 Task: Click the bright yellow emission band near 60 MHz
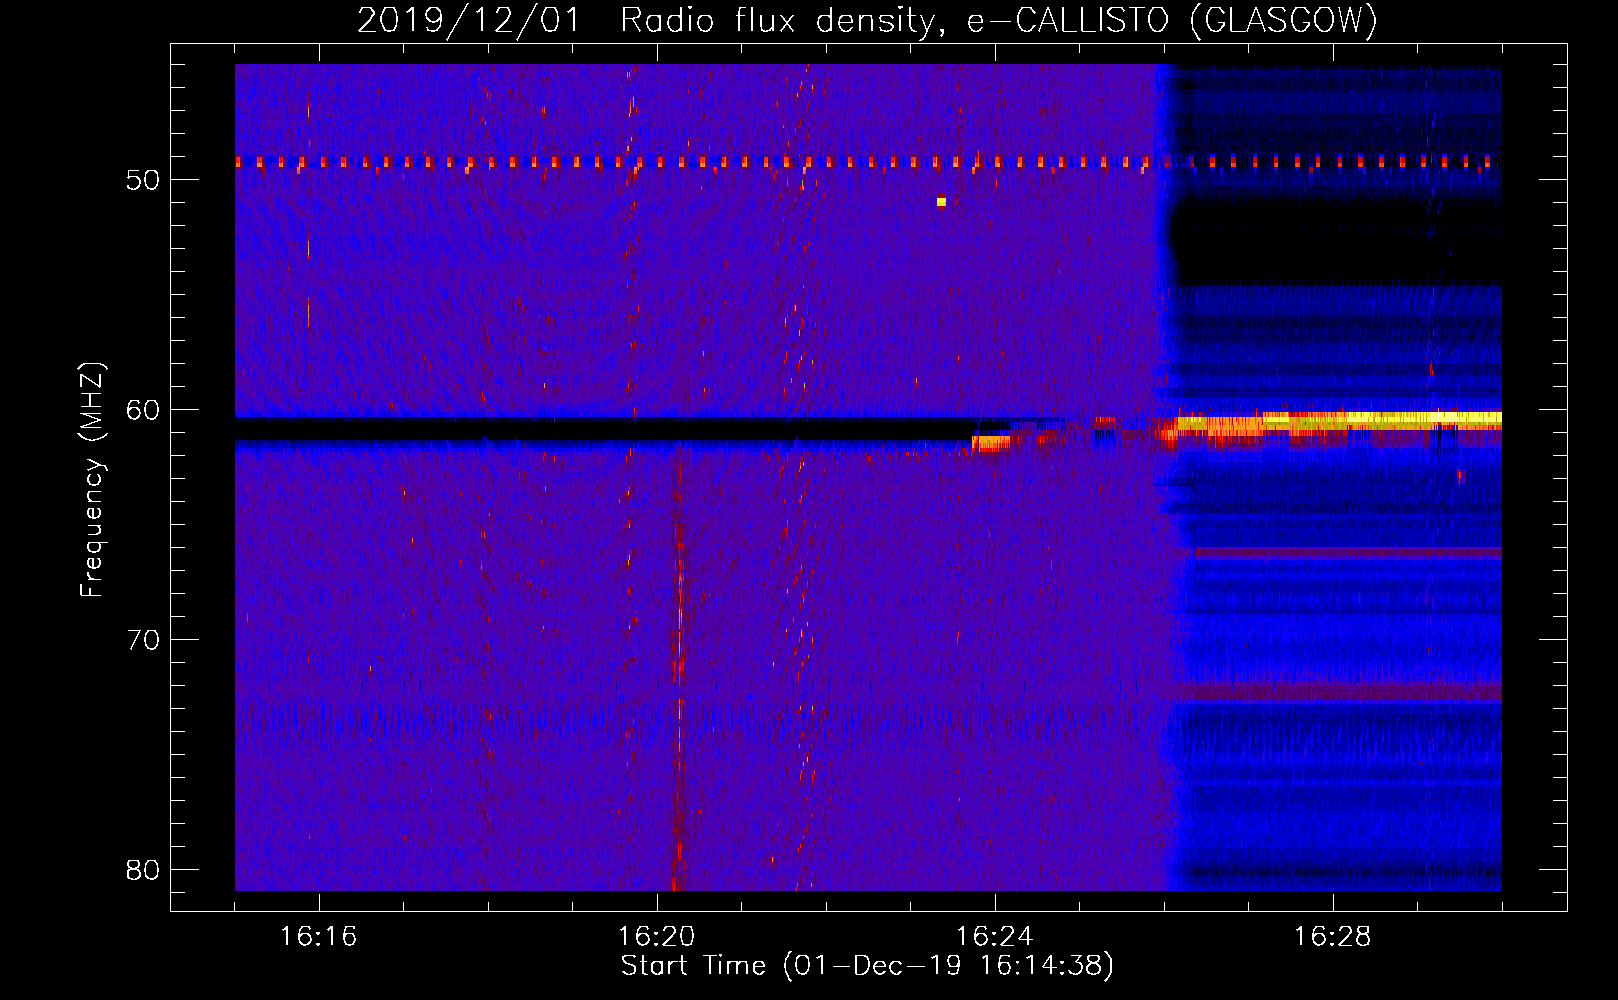1340,421
